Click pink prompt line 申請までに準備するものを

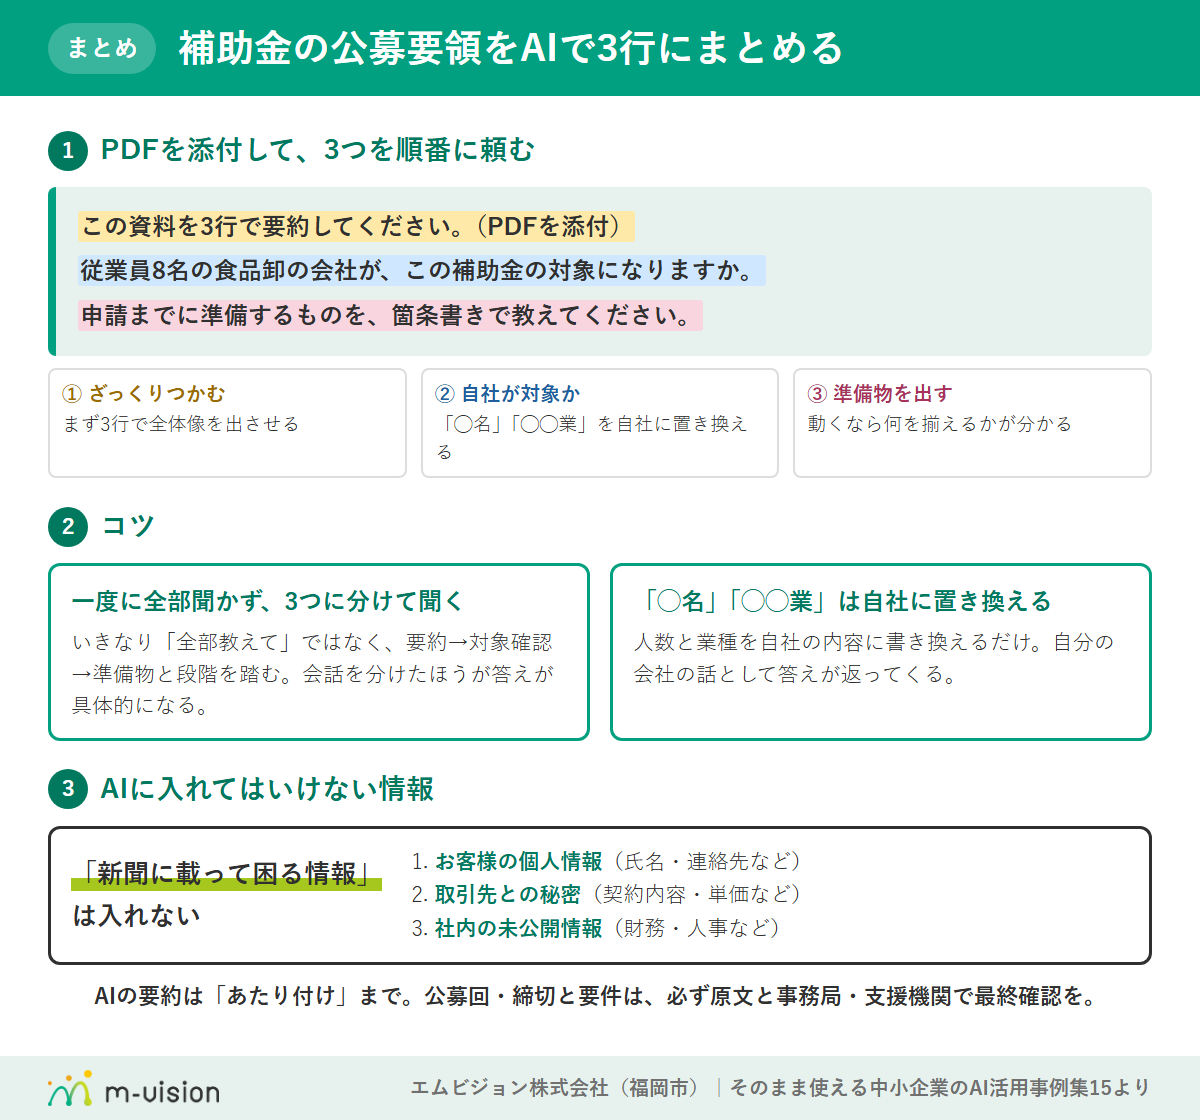point(390,315)
